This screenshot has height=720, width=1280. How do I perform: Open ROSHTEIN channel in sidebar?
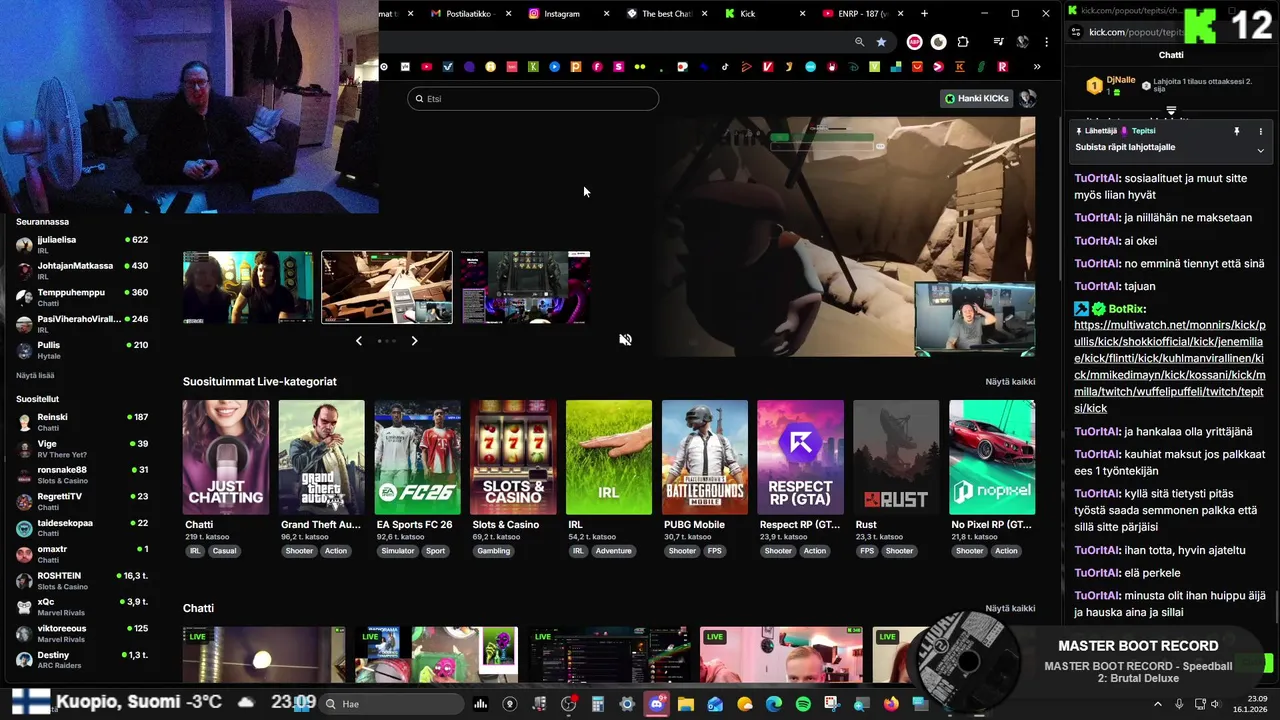point(82,580)
